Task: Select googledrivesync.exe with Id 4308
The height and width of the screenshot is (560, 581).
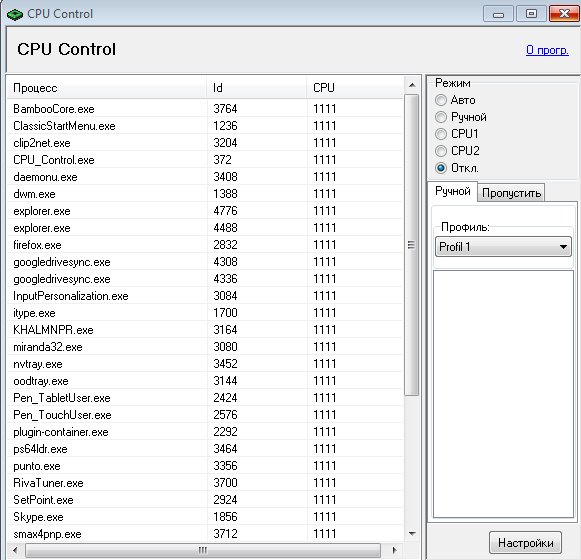Action: (205, 262)
